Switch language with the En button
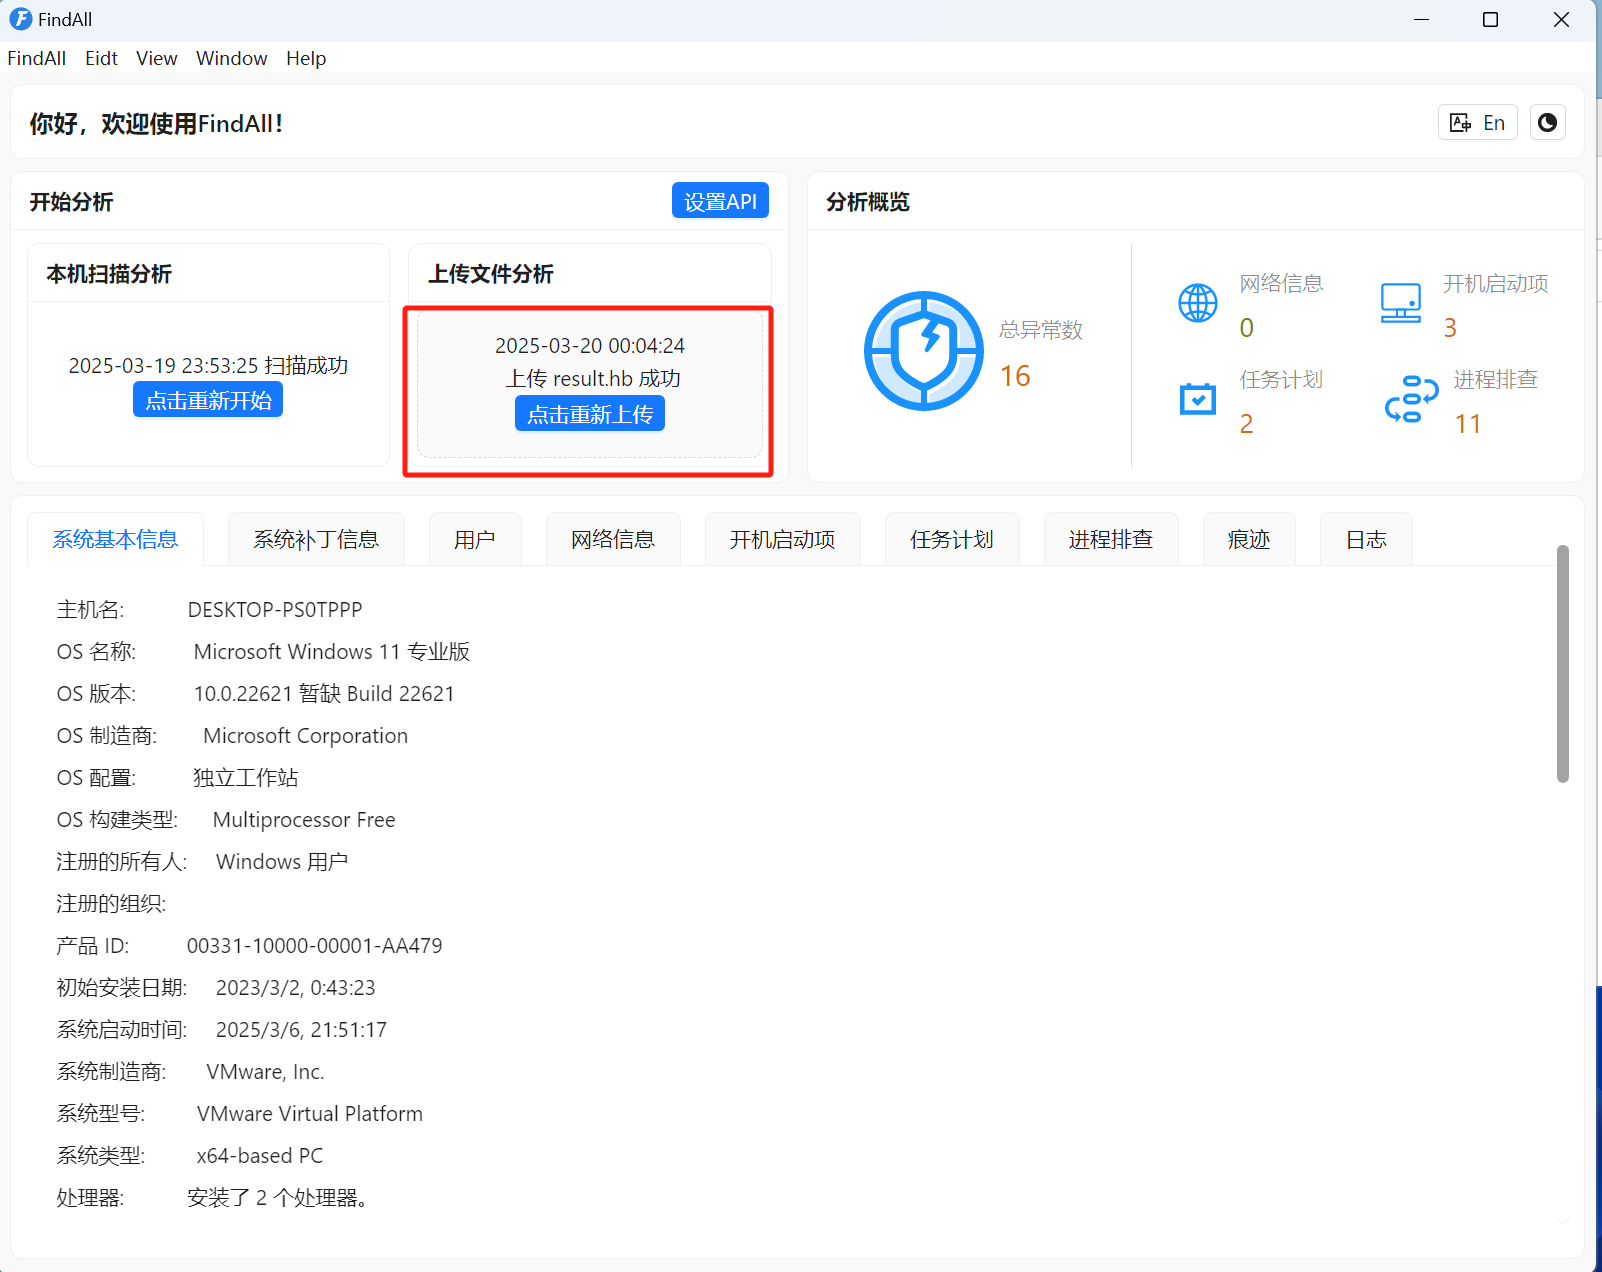Viewport: 1602px width, 1272px height. 1478,123
